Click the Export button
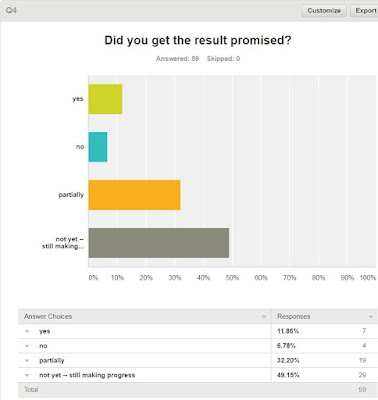Image resolution: width=378 pixels, height=400 pixels. tap(365, 11)
